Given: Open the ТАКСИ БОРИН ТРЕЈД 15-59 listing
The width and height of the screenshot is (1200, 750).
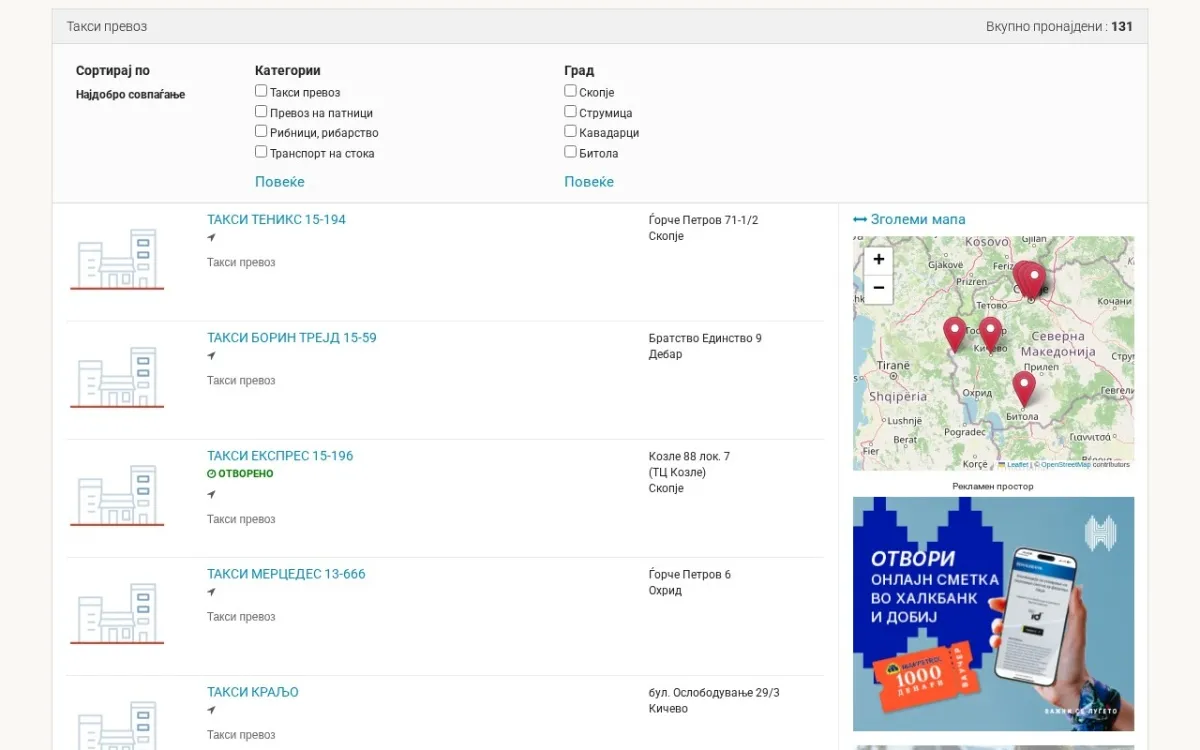Looking at the screenshot, I should [x=292, y=338].
